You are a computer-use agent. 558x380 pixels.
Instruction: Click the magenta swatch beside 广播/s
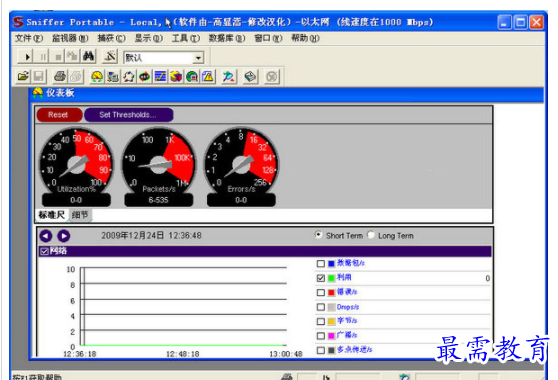point(331,336)
